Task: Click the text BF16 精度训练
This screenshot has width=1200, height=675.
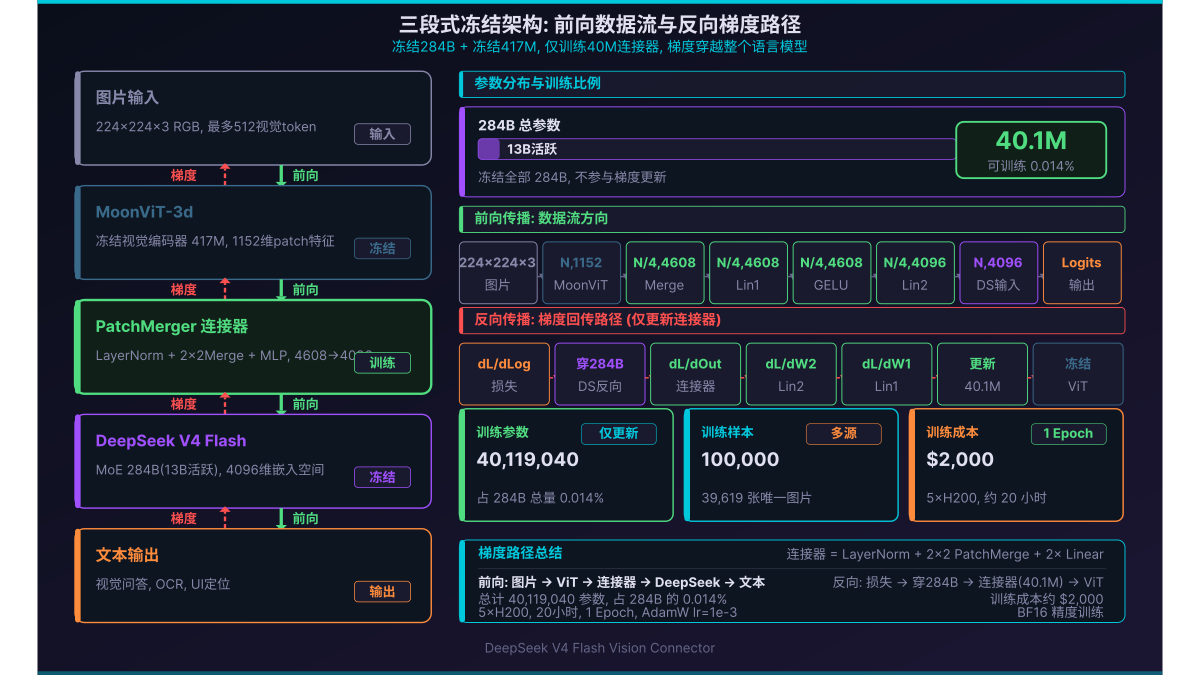Action: 1060,611
